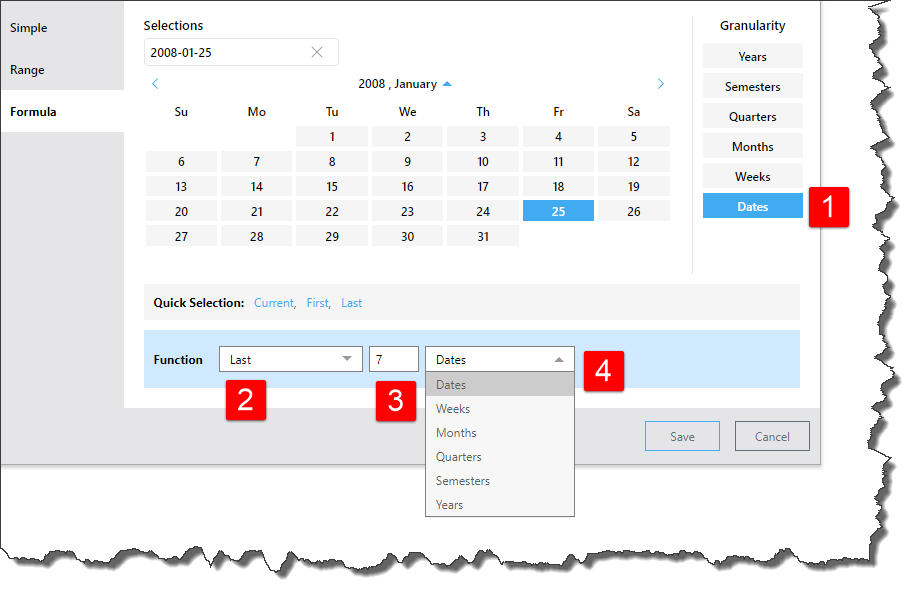Select January 17 on the calendar
The image size is (916, 593).
coord(483,186)
